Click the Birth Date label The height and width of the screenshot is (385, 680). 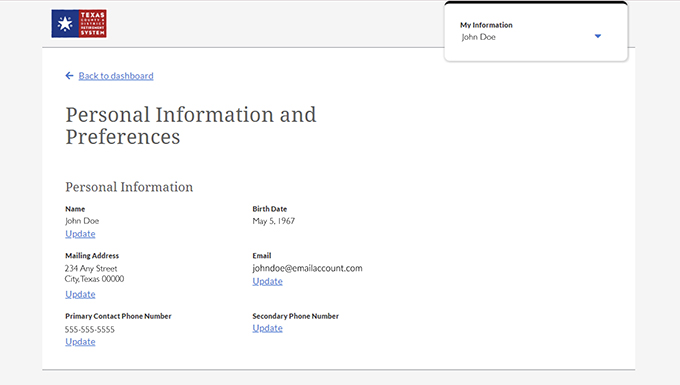pos(270,209)
